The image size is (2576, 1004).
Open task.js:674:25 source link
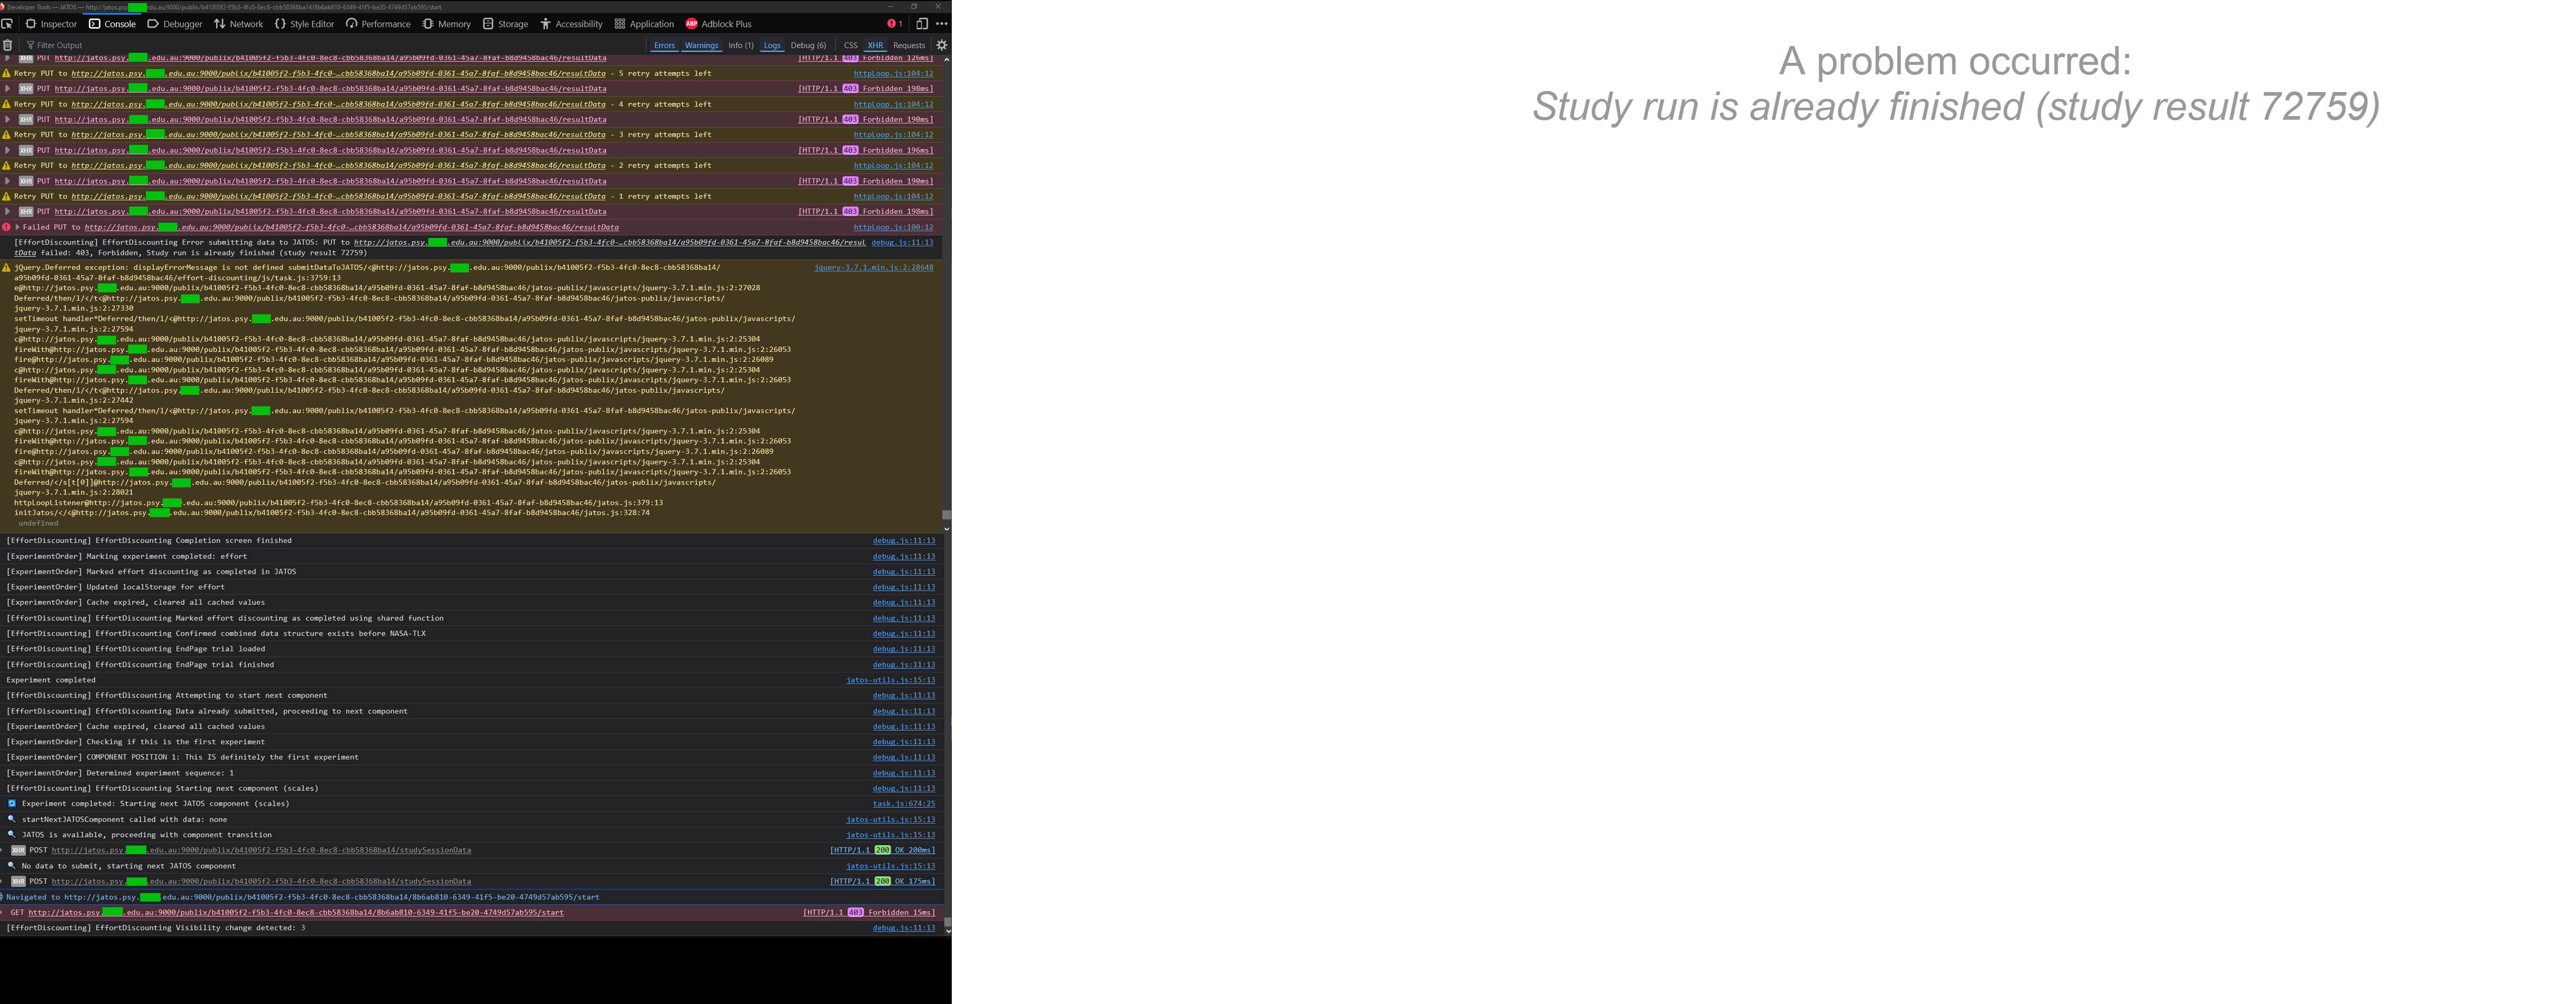click(903, 804)
